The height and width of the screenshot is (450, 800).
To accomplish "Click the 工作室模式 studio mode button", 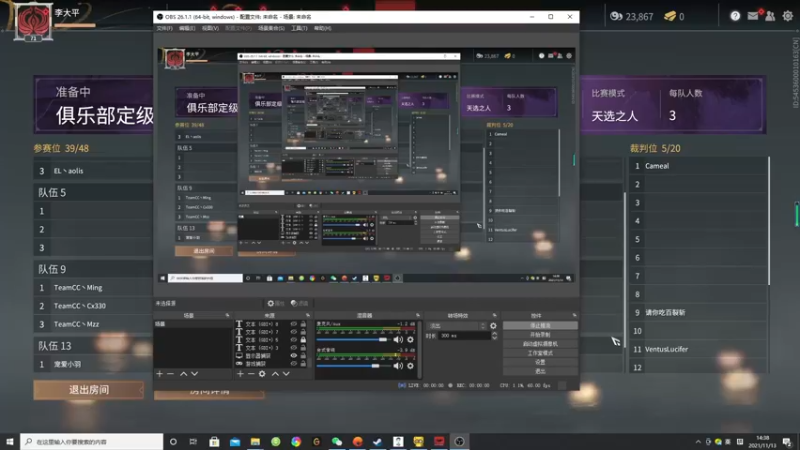I will click(x=540, y=353).
